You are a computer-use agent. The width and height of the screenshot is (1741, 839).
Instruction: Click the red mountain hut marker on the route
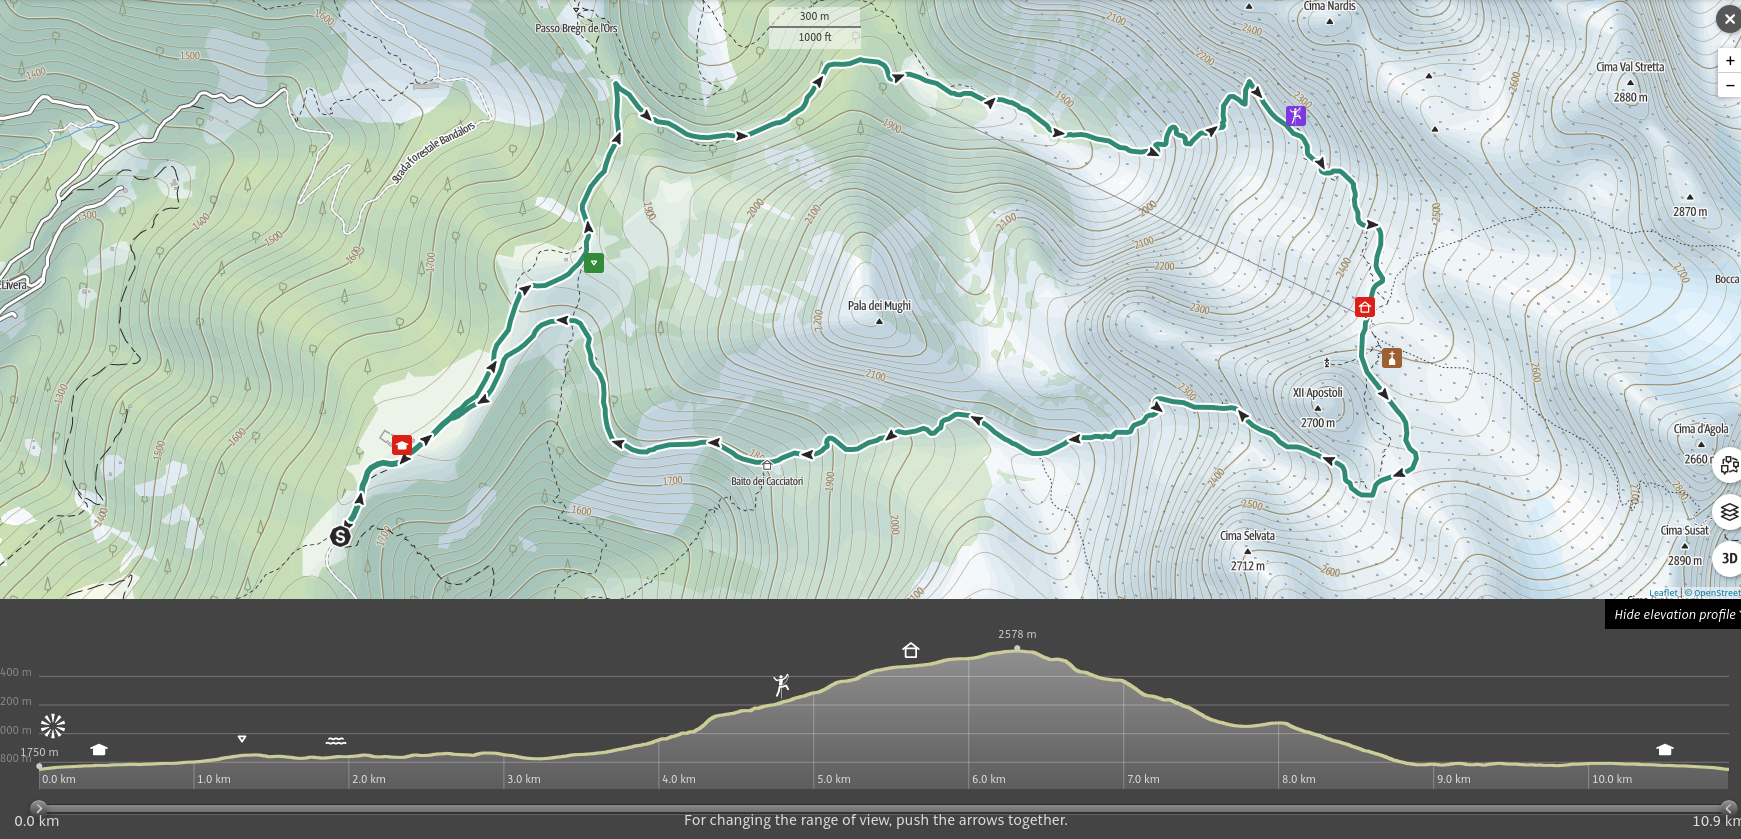(x=1364, y=307)
